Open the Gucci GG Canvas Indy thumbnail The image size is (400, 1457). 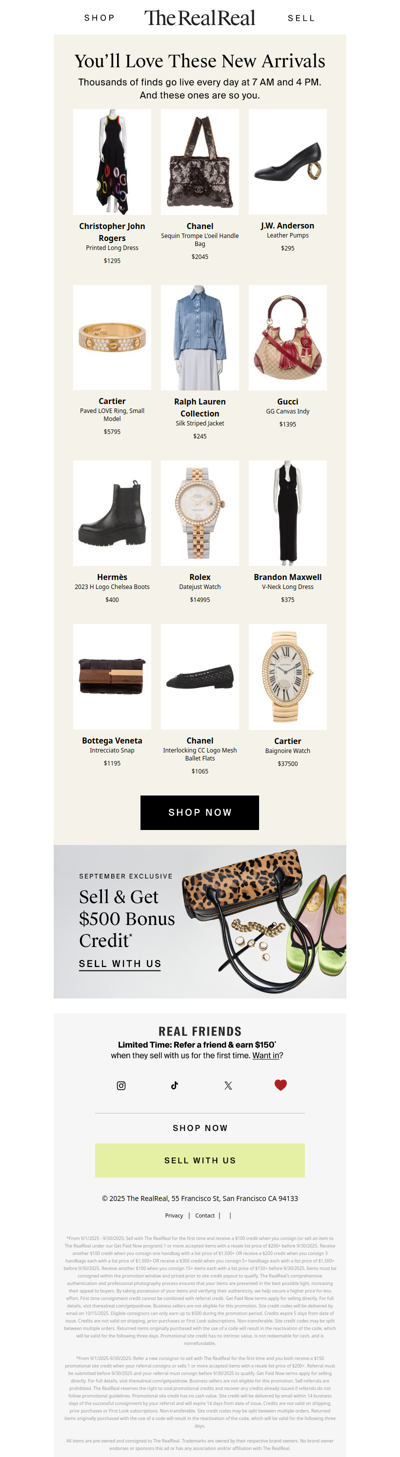[x=288, y=337]
